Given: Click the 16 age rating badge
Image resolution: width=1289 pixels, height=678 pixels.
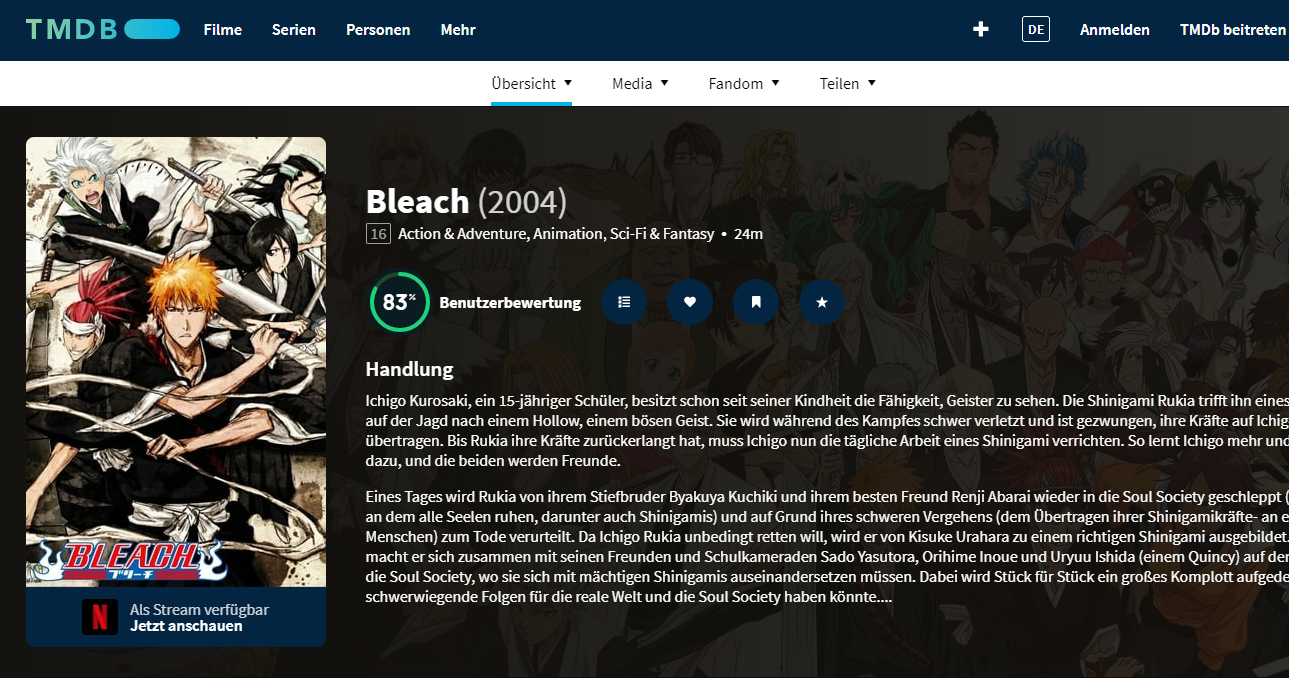Looking at the screenshot, I should pyautogui.click(x=378, y=234).
